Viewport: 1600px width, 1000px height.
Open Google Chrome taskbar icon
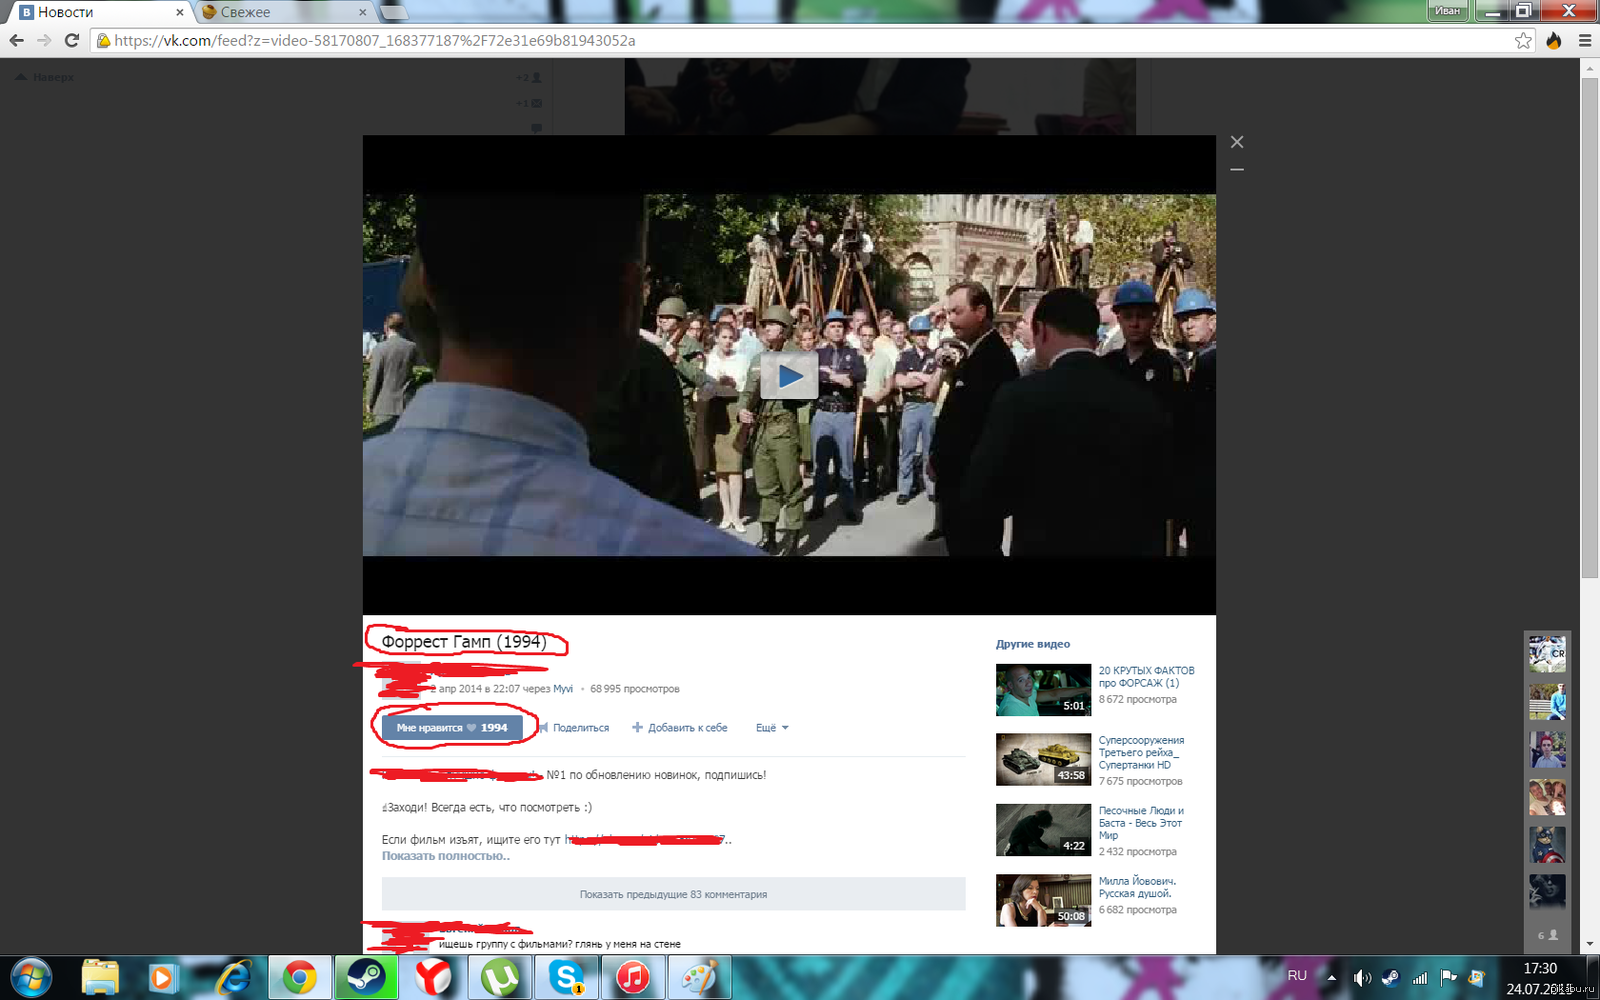tap(299, 977)
